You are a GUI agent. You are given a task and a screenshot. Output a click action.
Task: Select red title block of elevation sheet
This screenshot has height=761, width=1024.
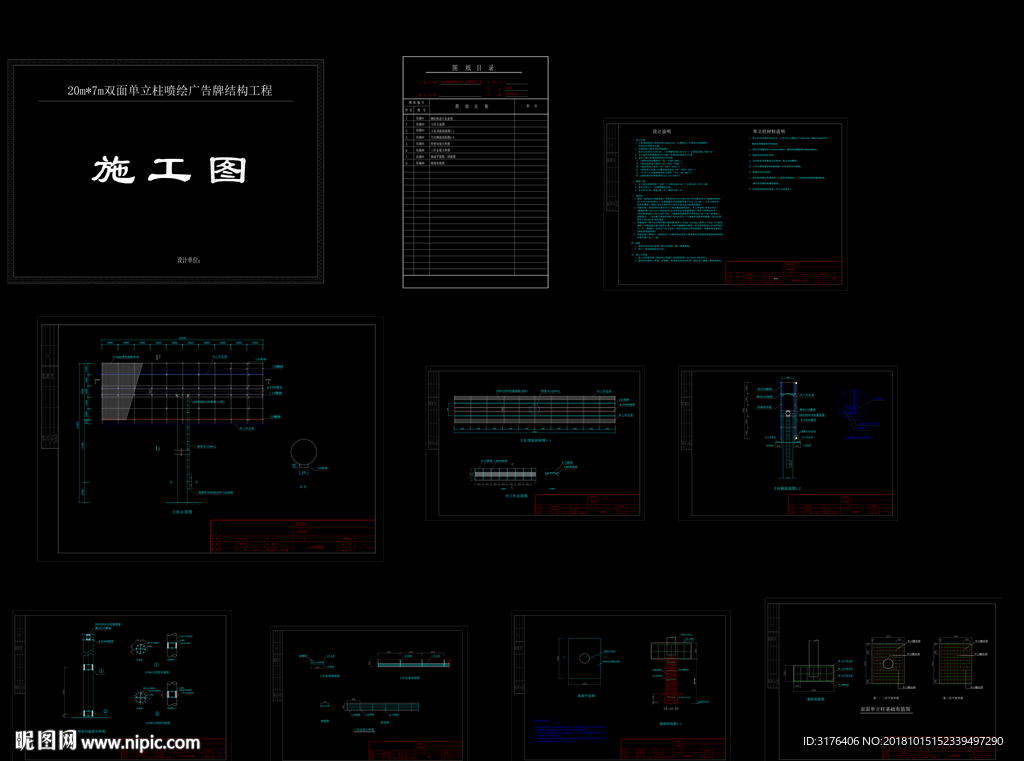(293, 536)
